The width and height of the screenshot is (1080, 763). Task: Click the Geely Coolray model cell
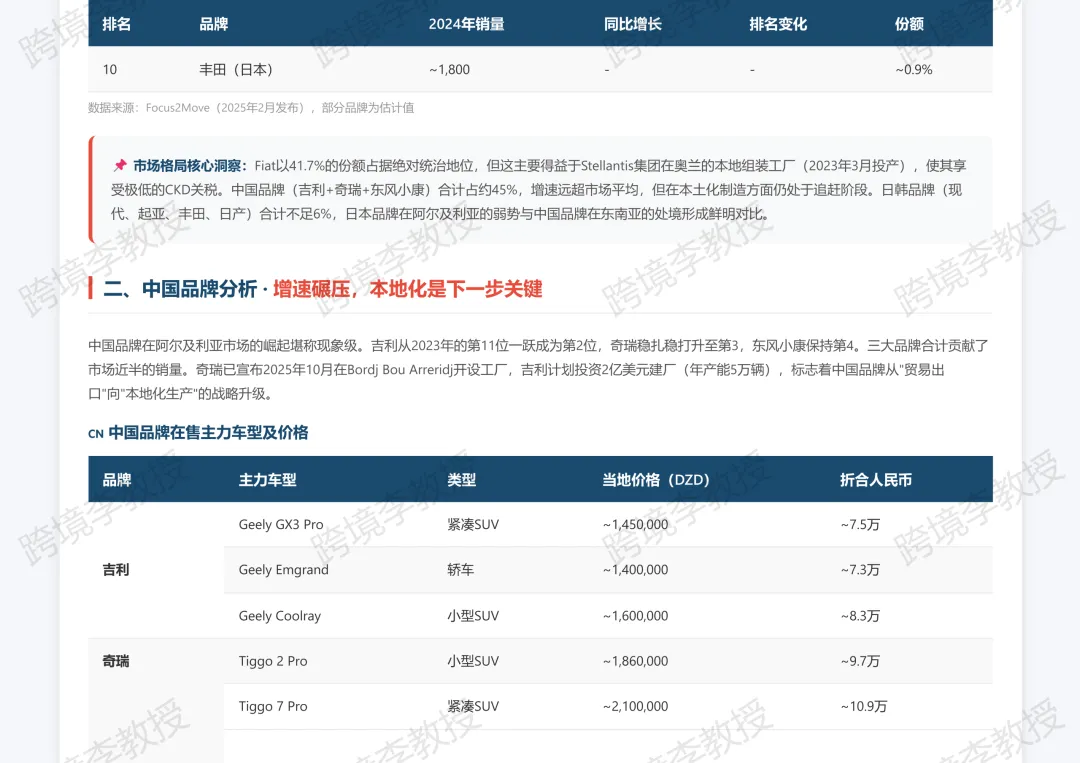click(x=280, y=616)
